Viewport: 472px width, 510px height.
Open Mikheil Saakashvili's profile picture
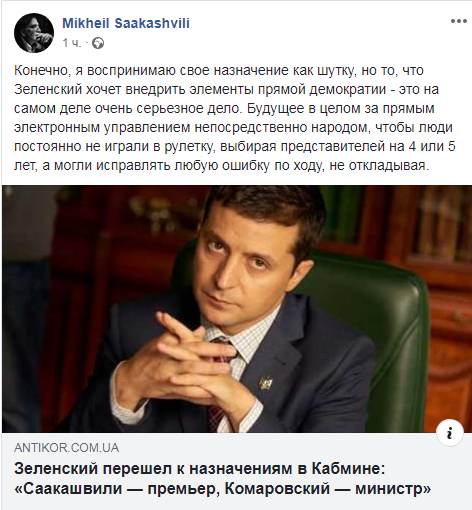tap(34, 33)
